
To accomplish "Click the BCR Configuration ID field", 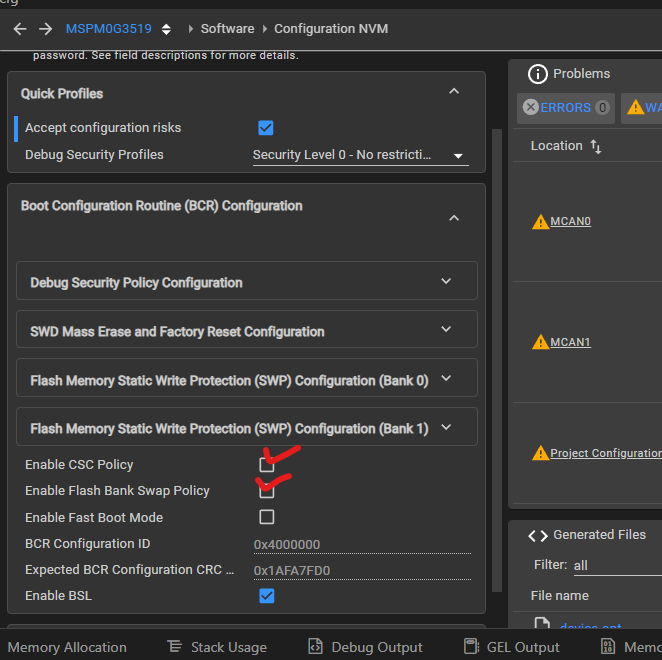I will (360, 545).
